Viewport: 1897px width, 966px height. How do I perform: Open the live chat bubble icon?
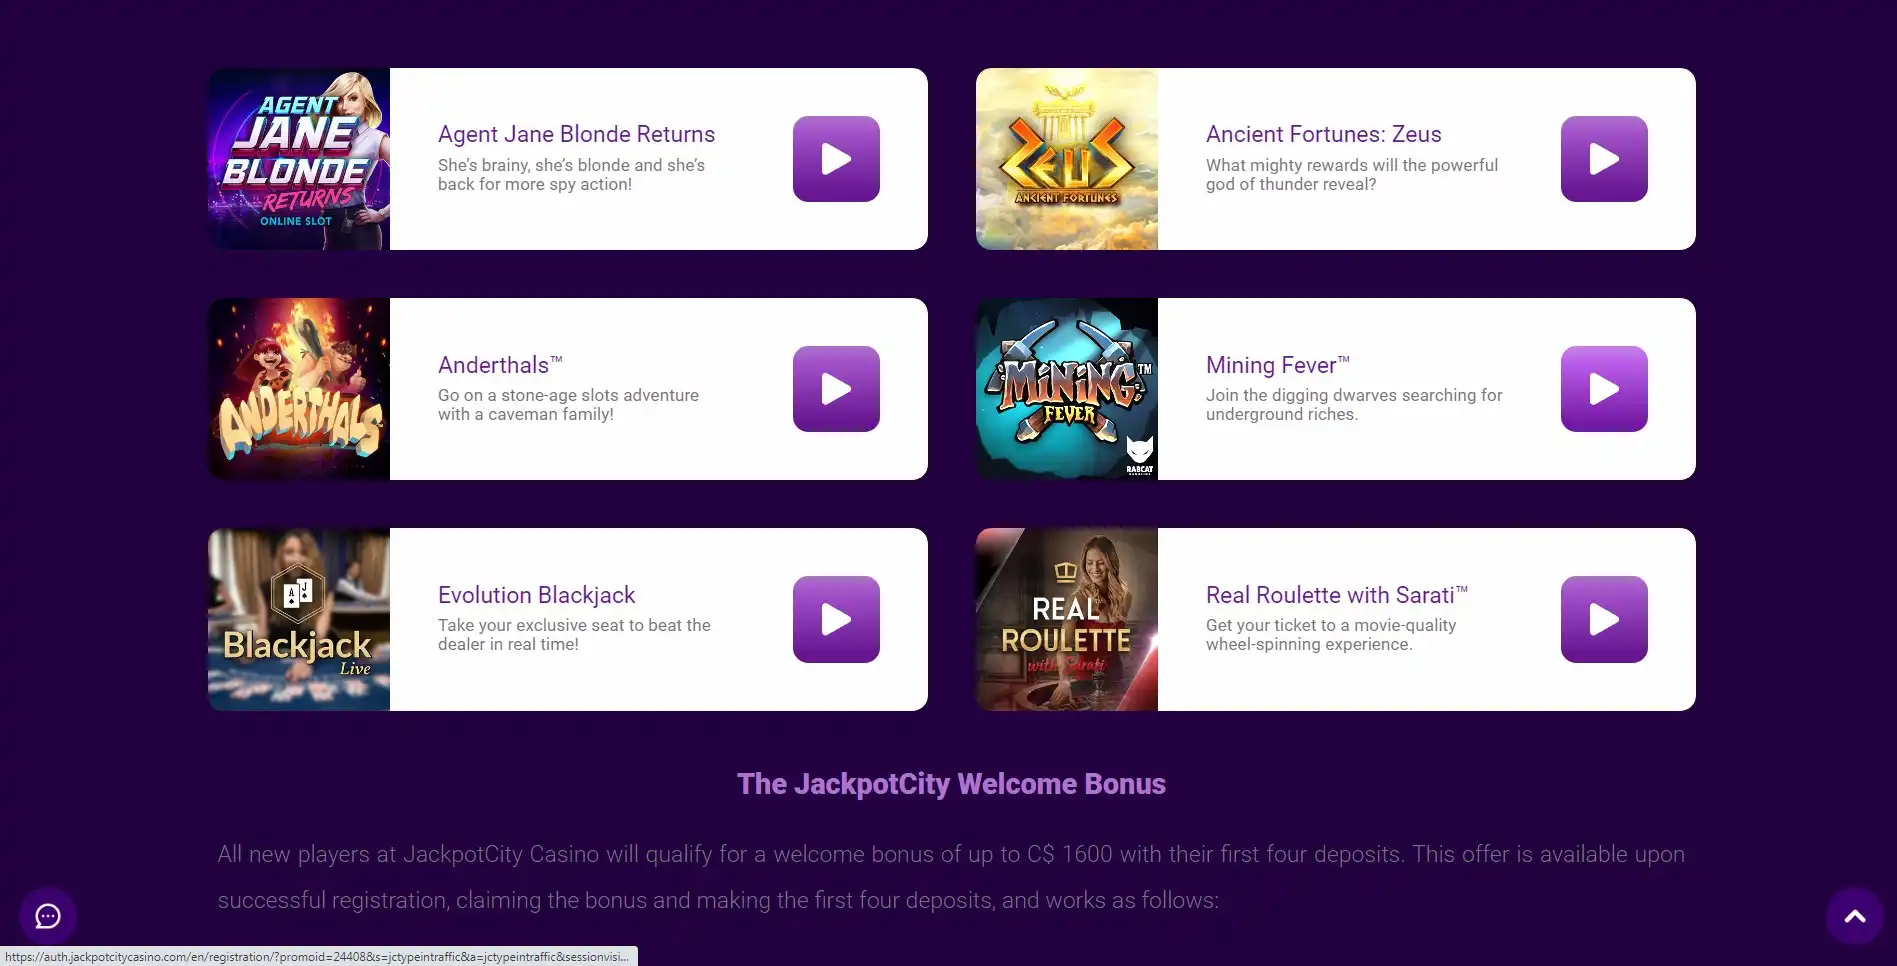[x=48, y=916]
